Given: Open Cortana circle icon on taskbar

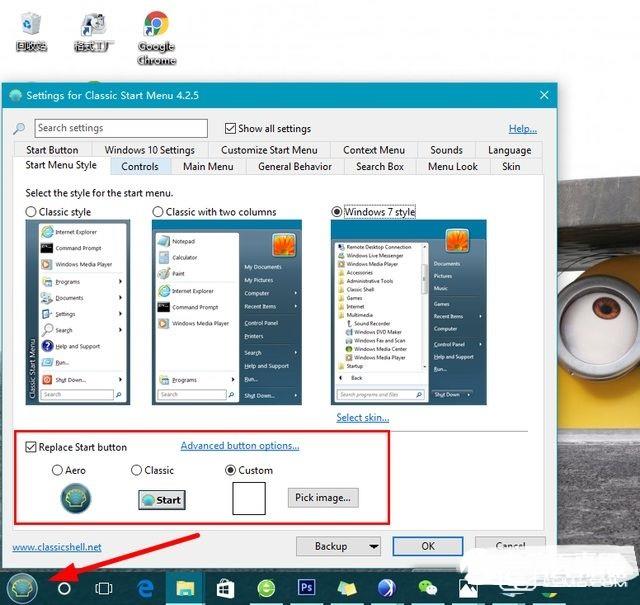Looking at the screenshot, I should coord(65,588).
